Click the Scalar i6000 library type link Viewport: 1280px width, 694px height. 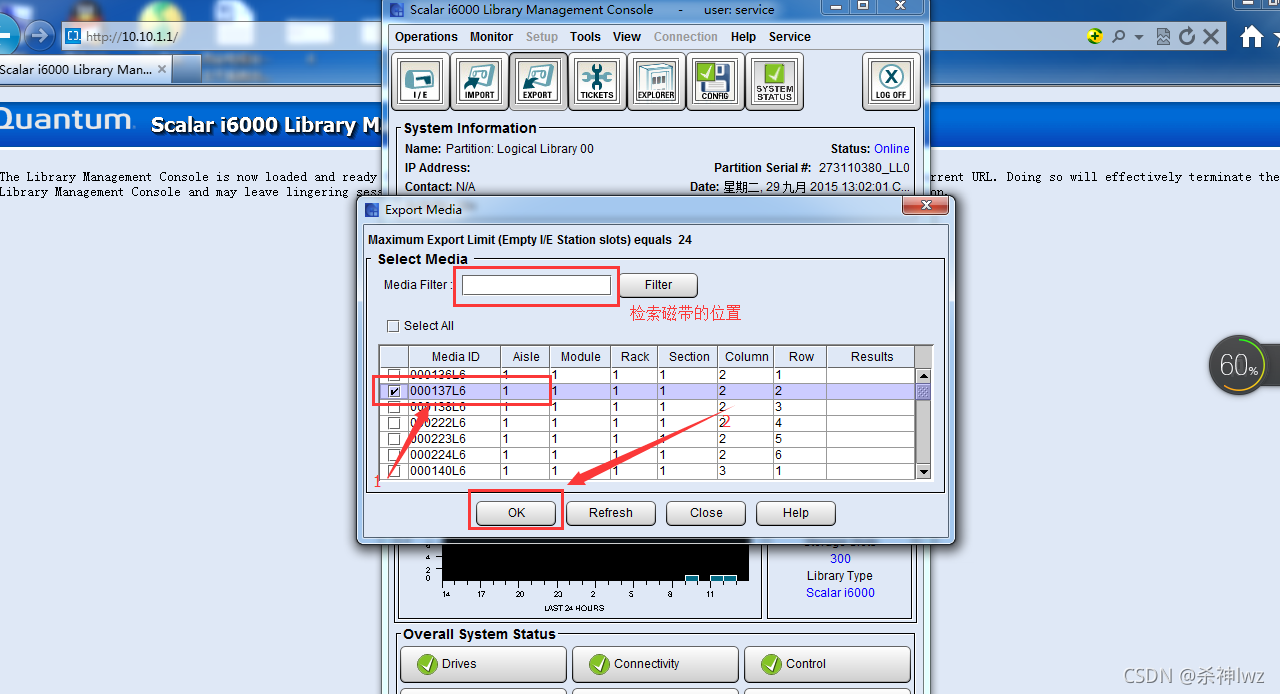(x=840, y=593)
